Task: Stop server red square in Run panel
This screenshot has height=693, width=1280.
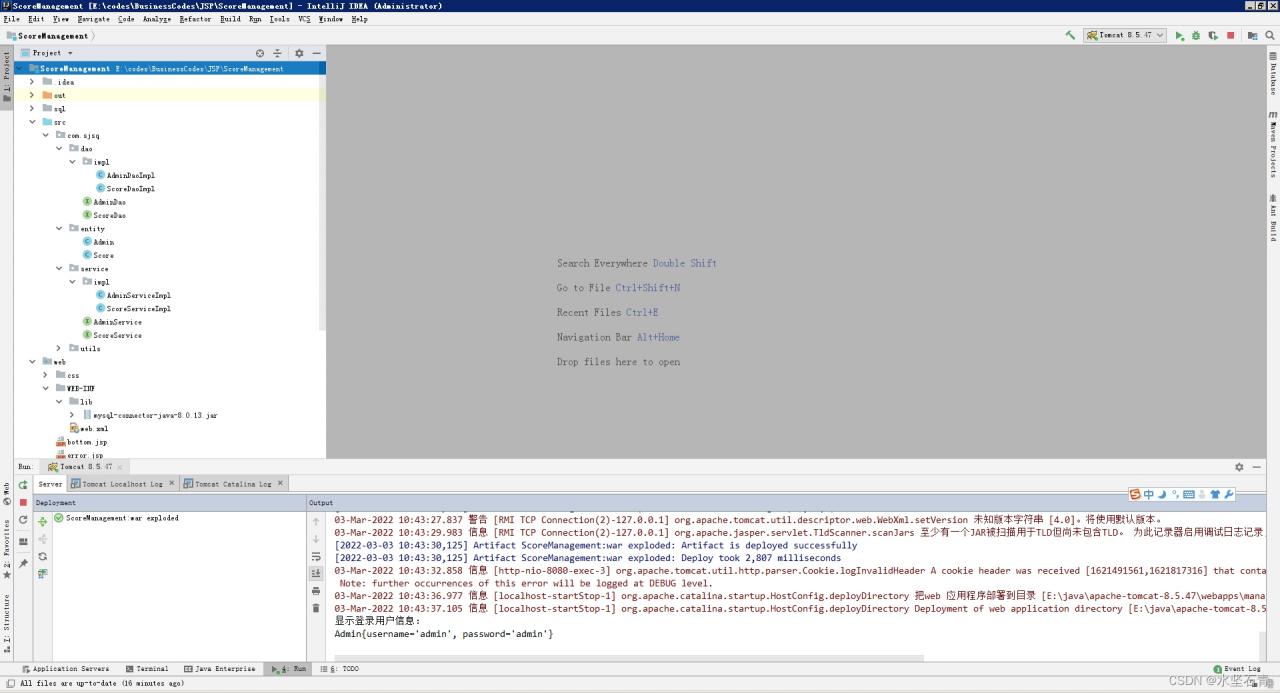Action: pyautogui.click(x=23, y=502)
